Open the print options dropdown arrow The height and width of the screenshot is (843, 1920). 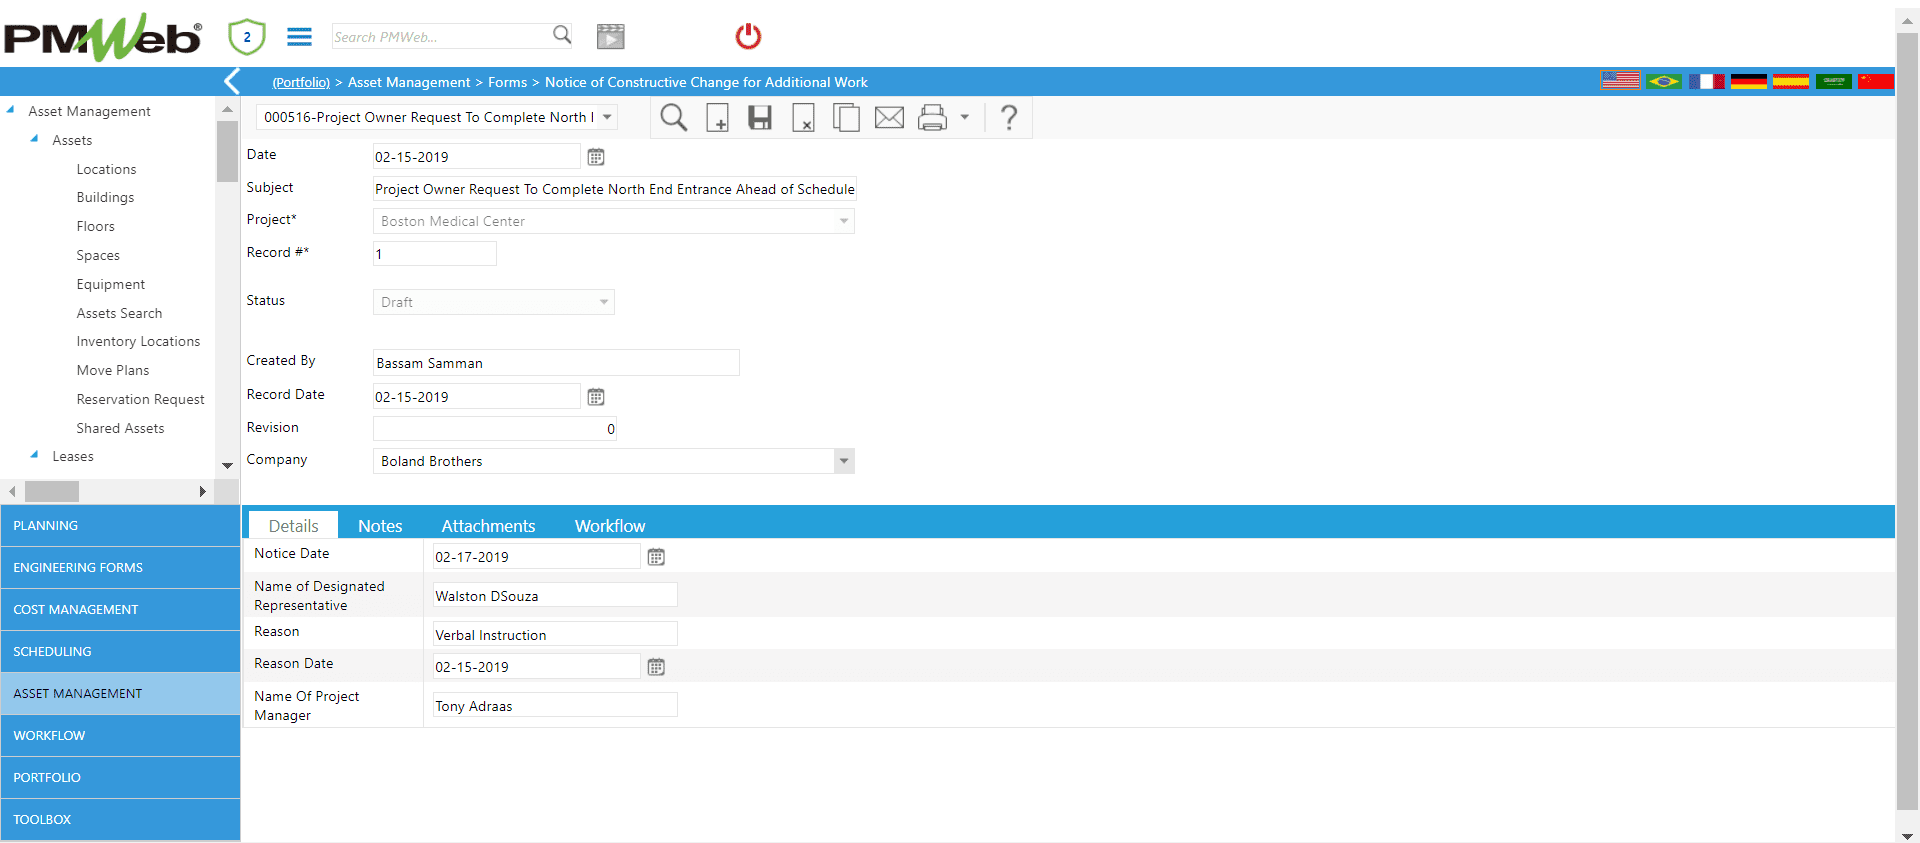pos(965,117)
